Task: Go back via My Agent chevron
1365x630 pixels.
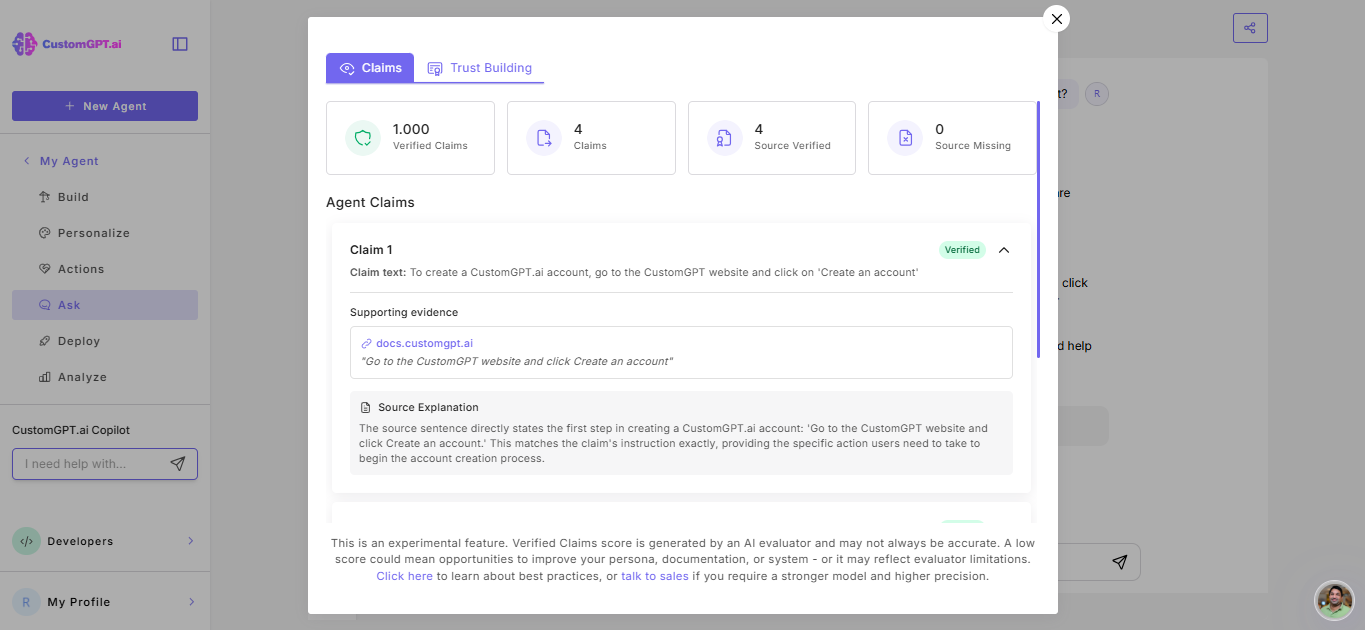Action: click(27, 161)
